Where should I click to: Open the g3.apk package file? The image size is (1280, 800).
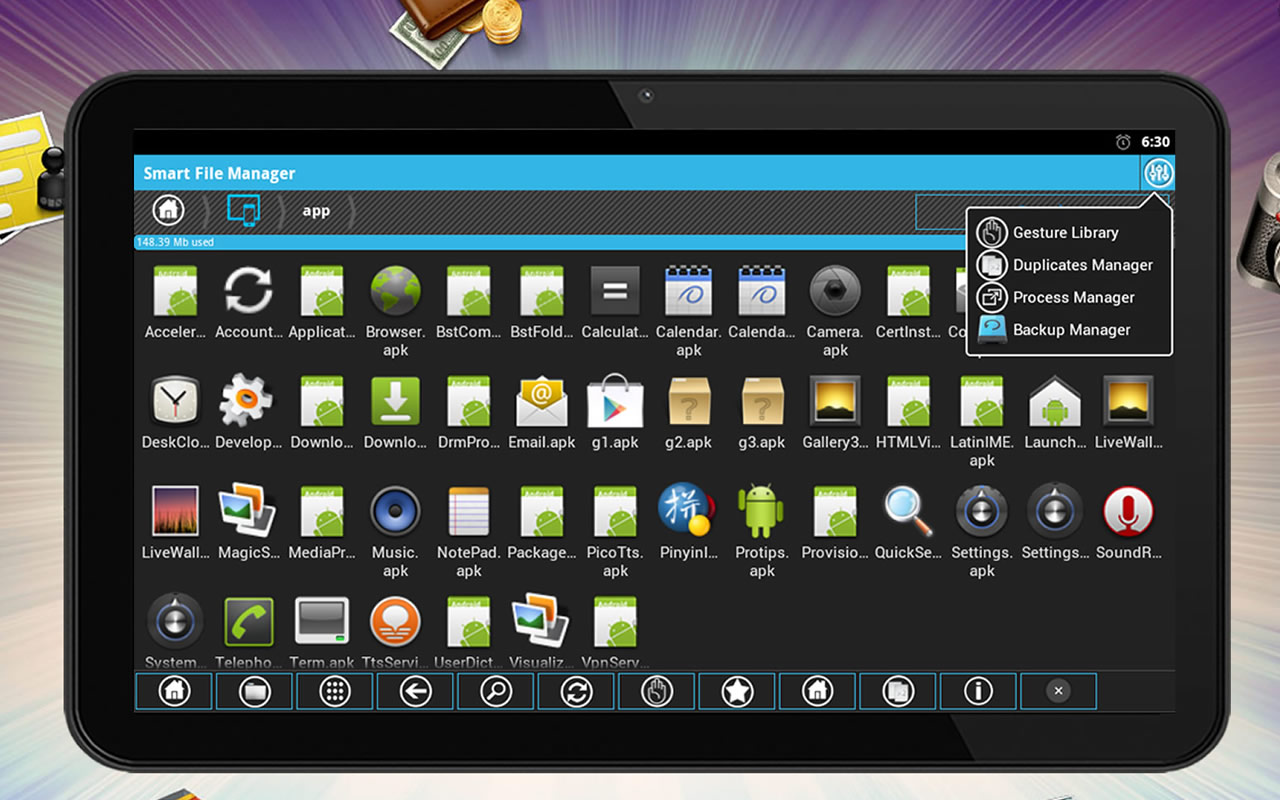[762, 412]
